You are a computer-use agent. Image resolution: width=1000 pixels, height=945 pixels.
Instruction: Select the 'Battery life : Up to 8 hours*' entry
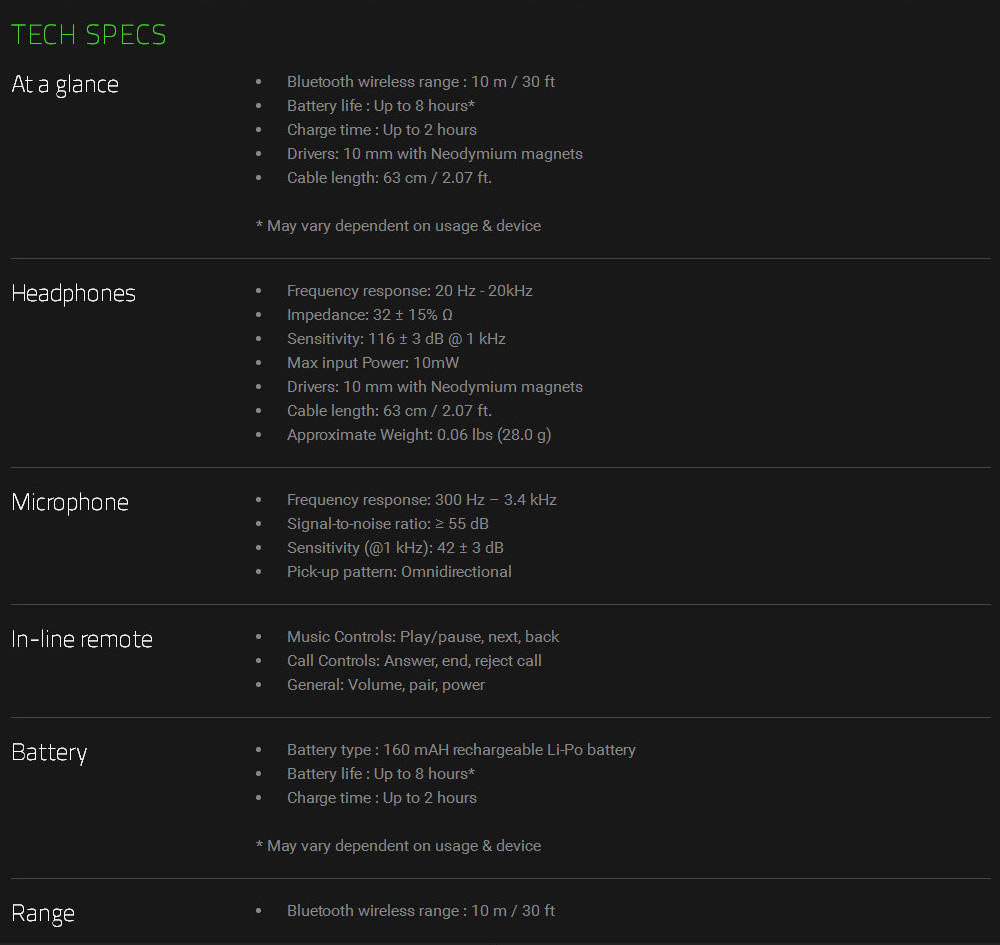[380, 105]
